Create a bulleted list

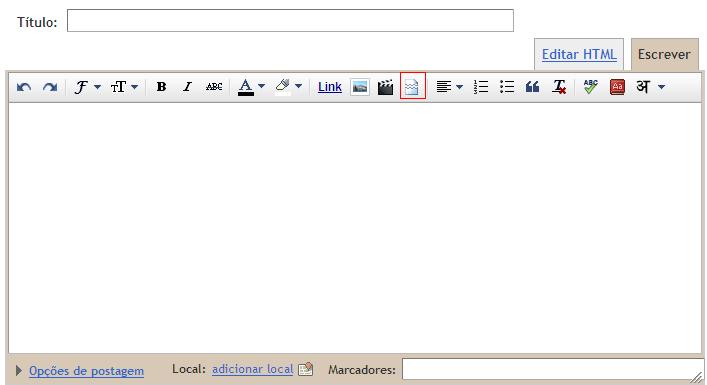507,87
